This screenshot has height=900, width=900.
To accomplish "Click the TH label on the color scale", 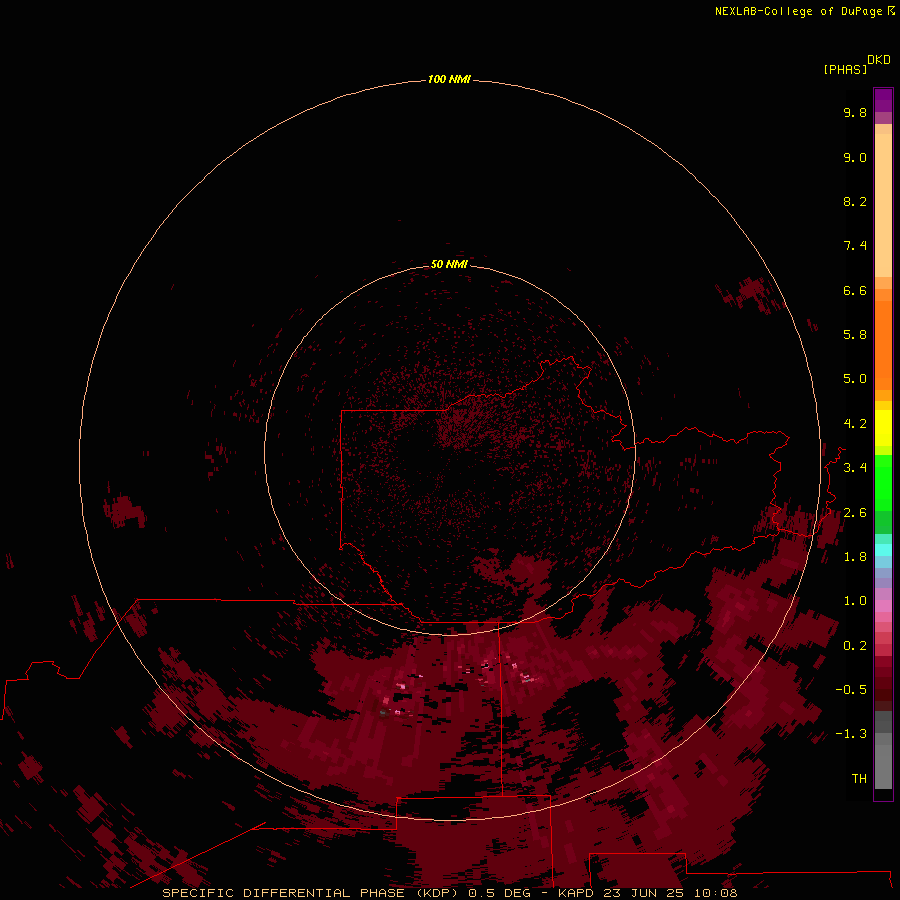I will 859,779.
